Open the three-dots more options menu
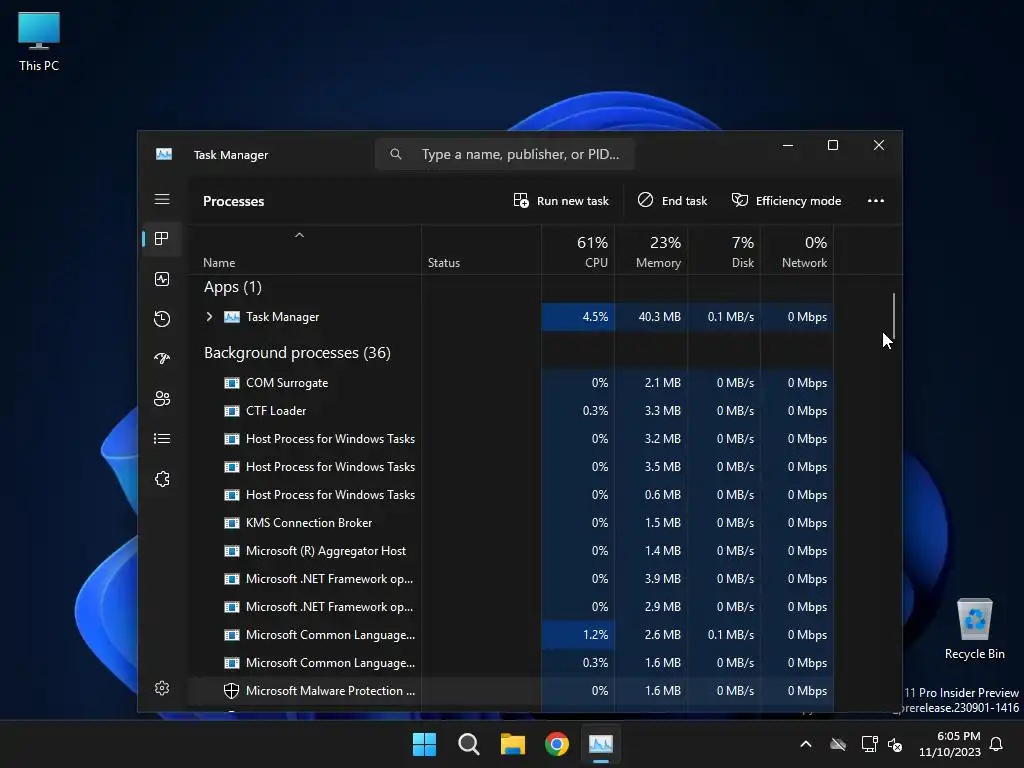Screen dimensions: 1024x768 [876, 201]
